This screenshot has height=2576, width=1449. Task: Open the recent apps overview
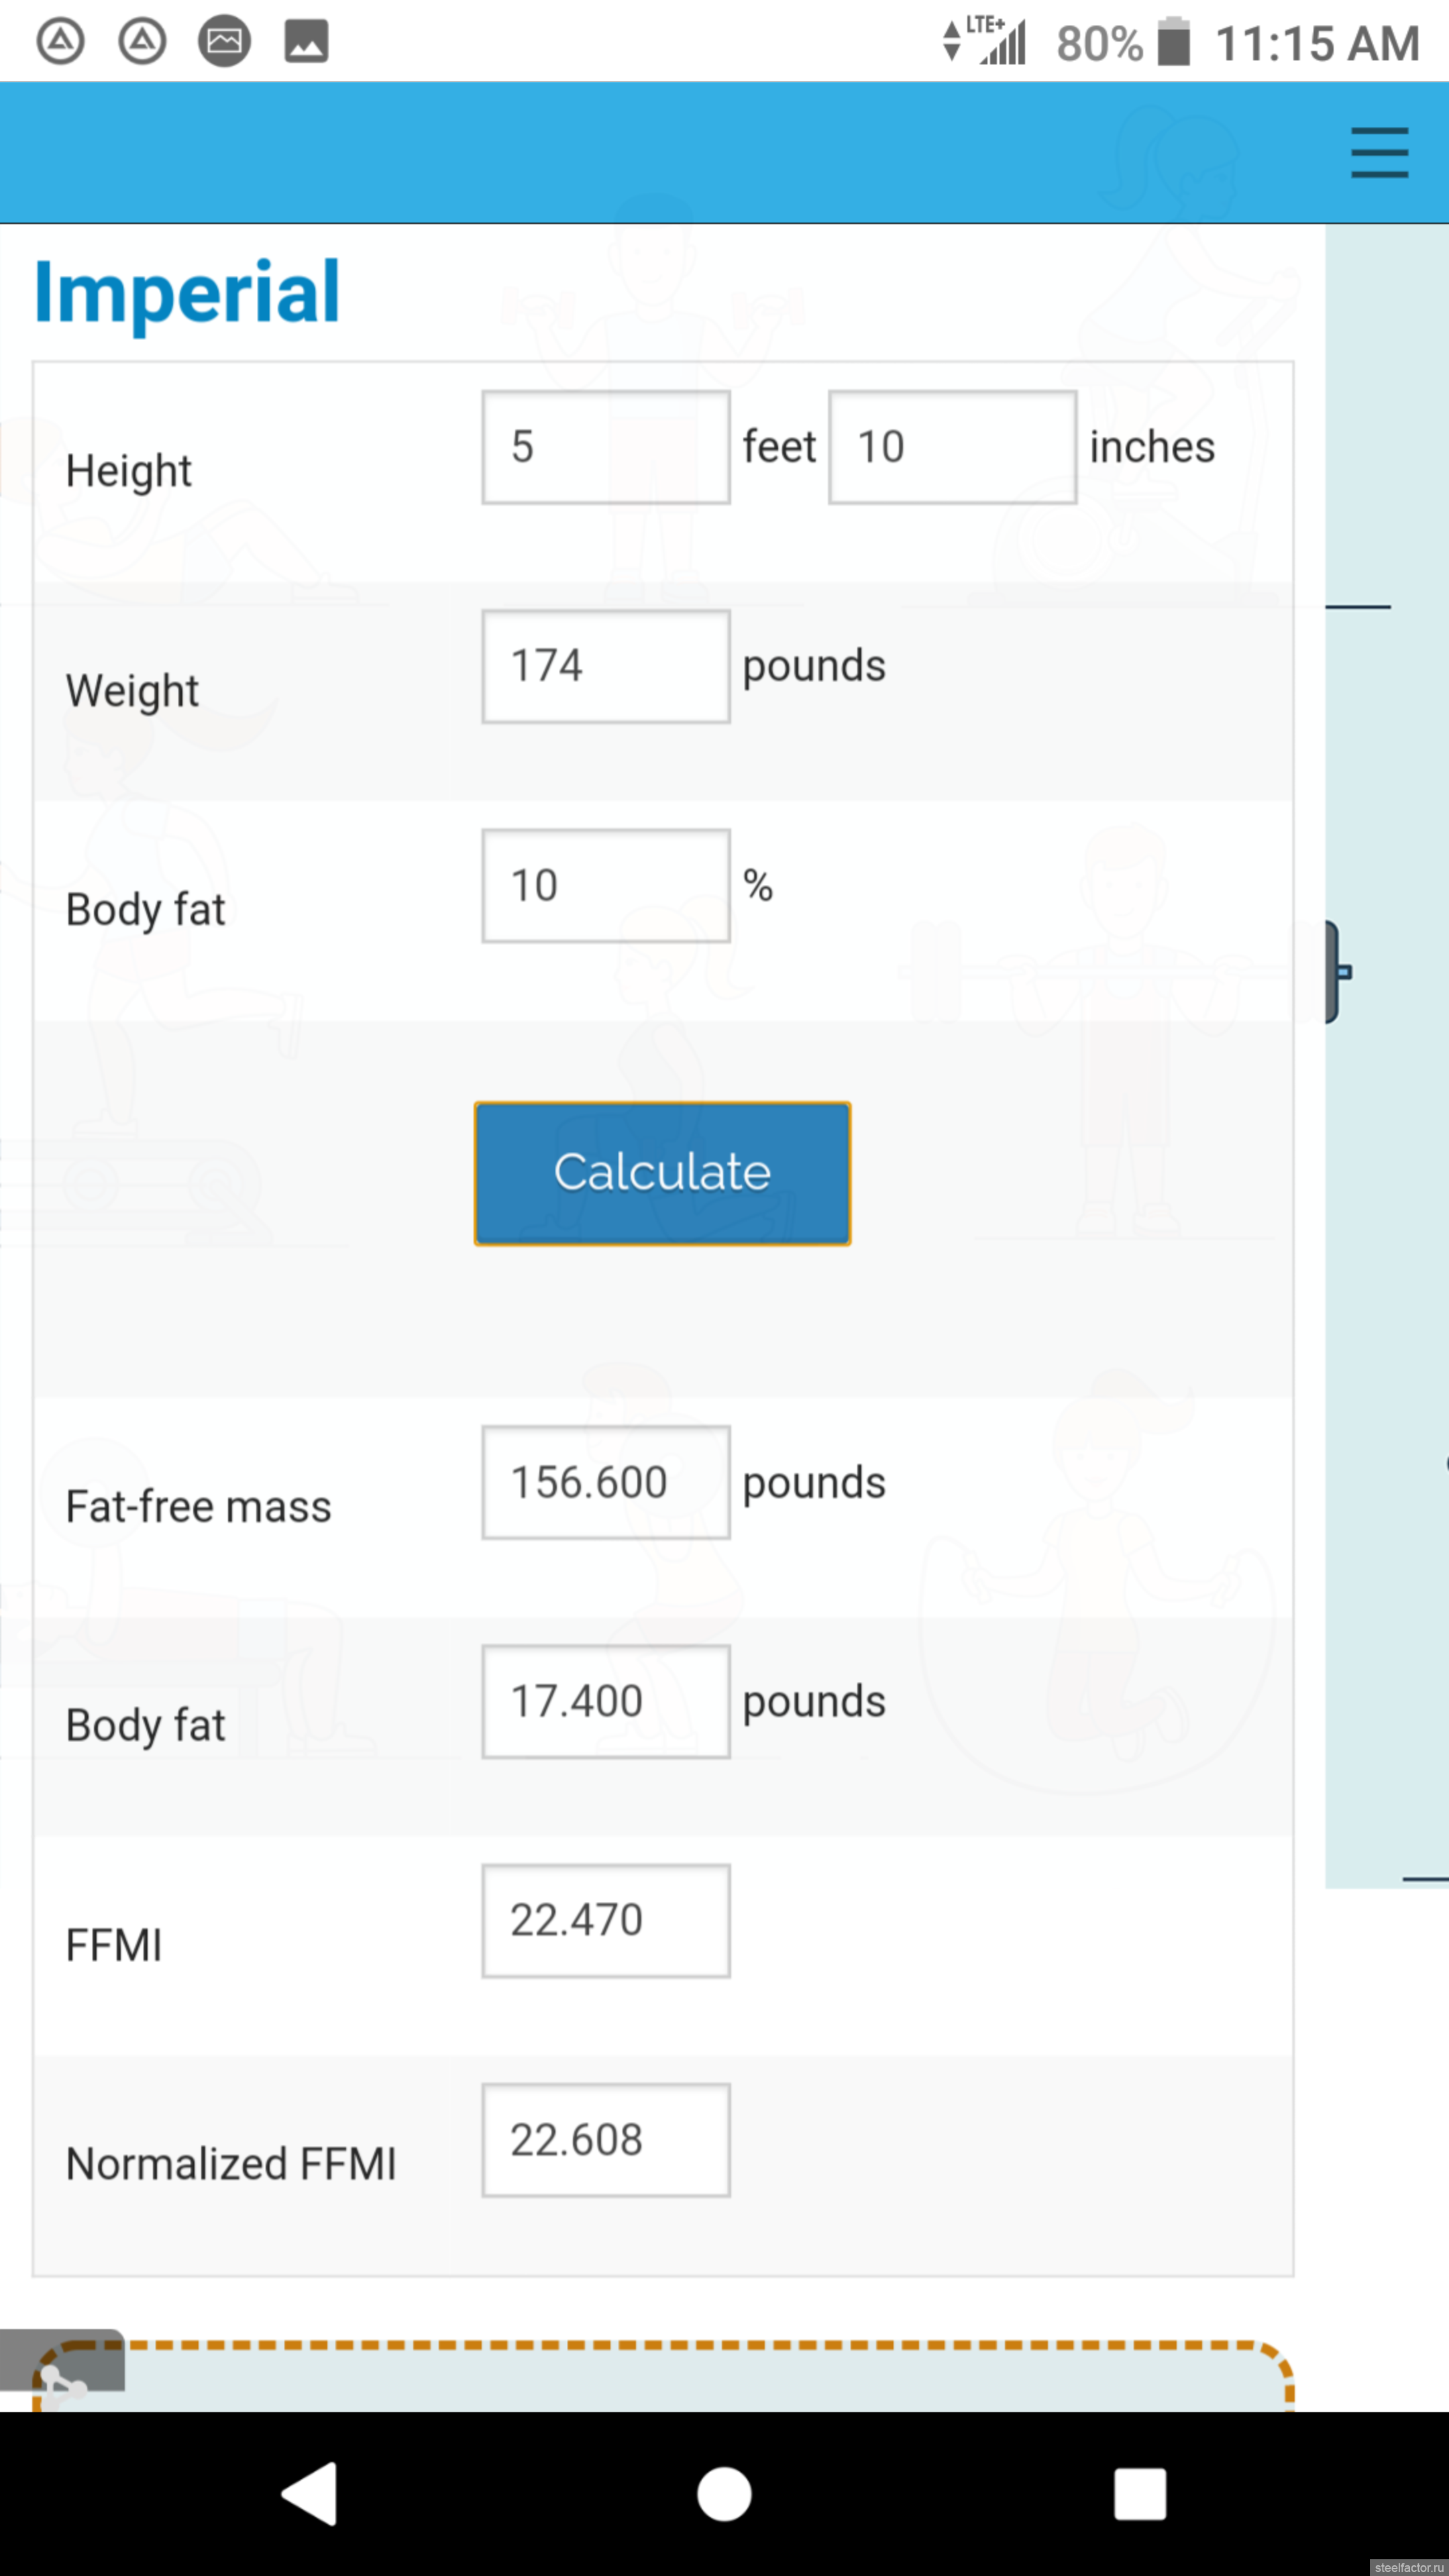[x=1140, y=2493]
